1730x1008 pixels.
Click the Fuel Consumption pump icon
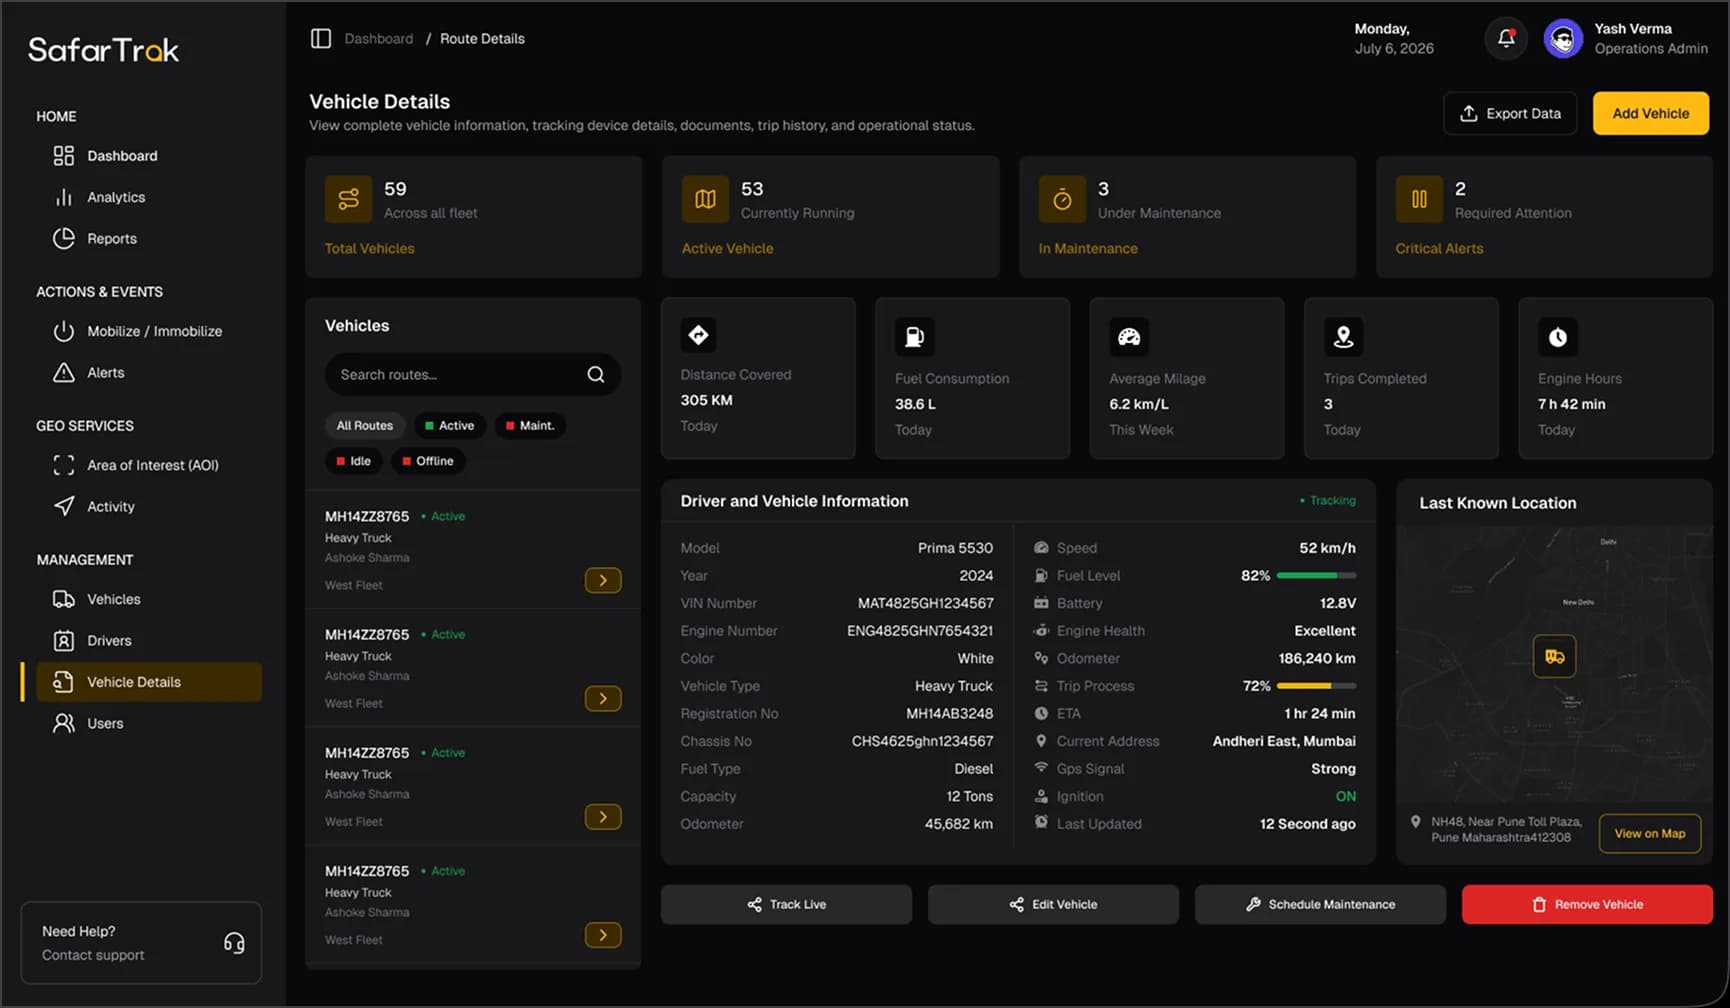pyautogui.click(x=914, y=337)
